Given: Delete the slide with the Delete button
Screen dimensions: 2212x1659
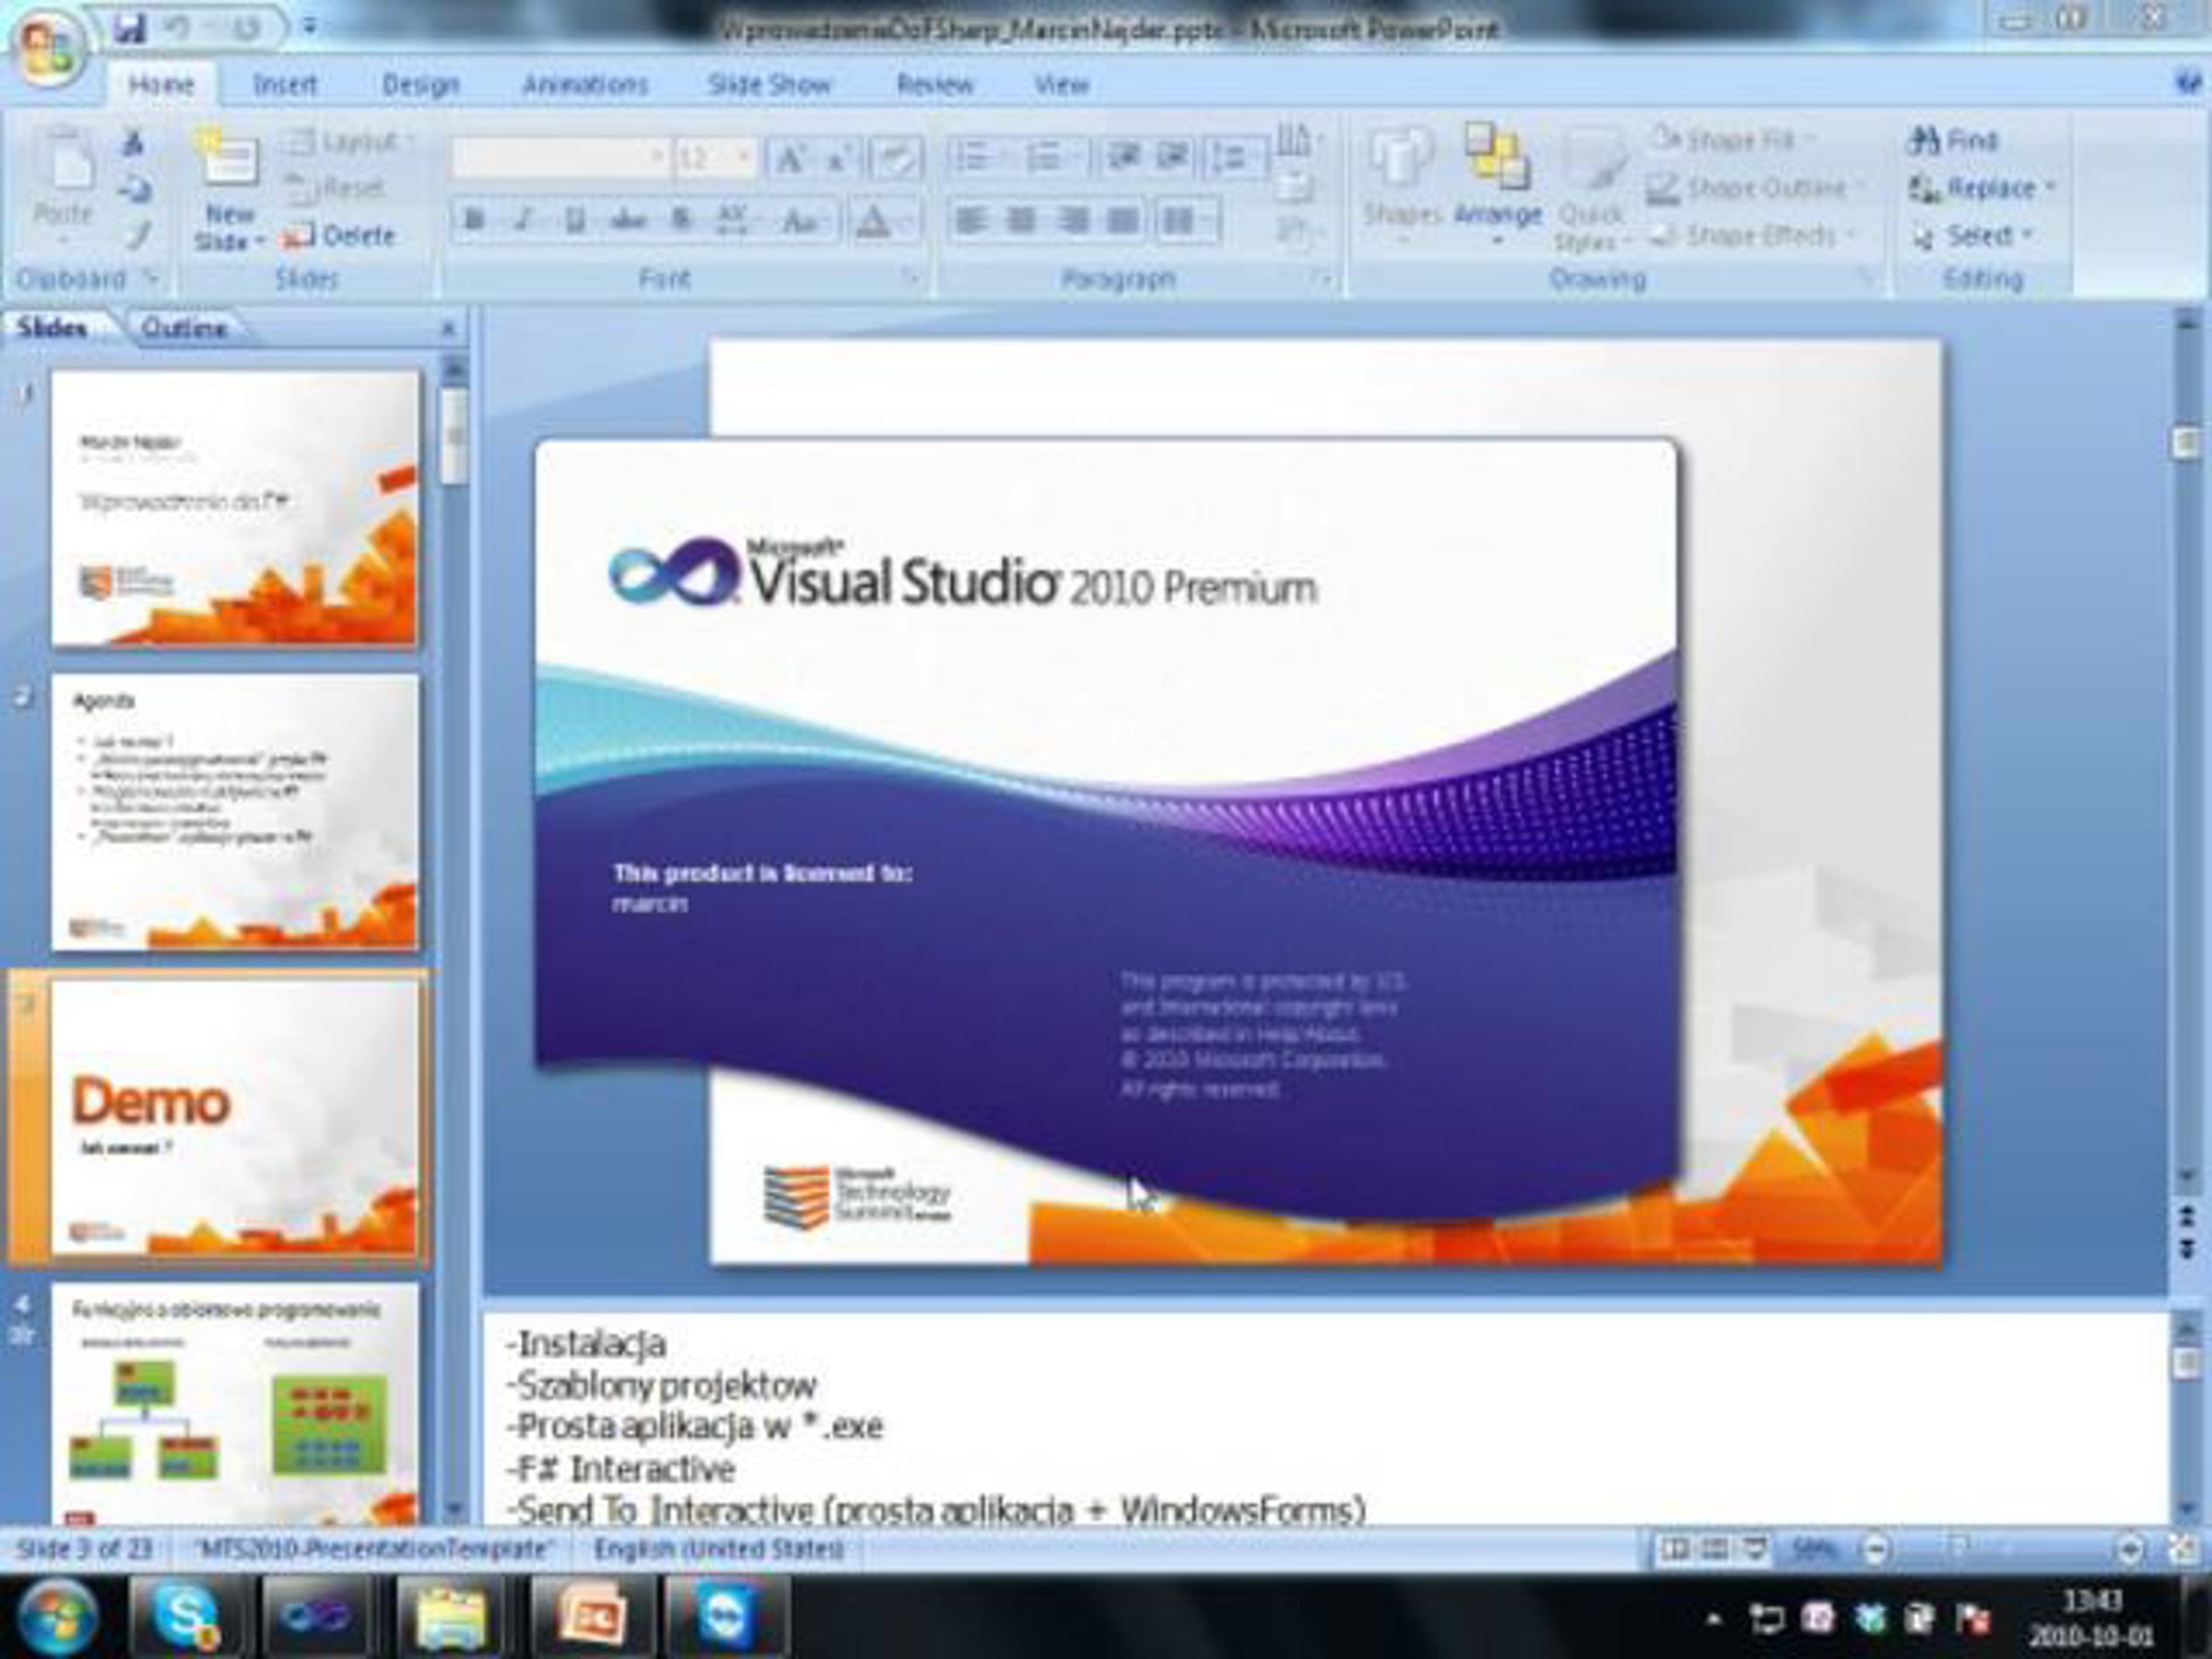Looking at the screenshot, I should click(x=339, y=236).
